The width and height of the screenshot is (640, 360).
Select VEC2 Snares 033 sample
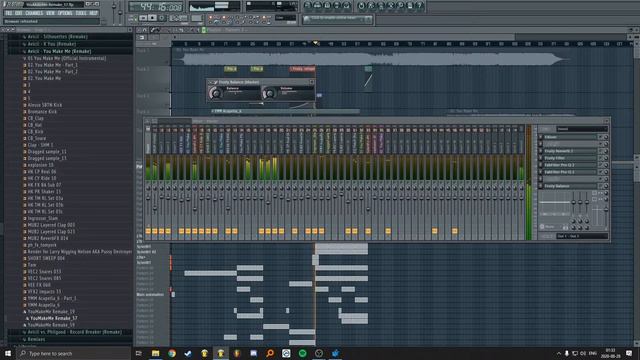44,272
